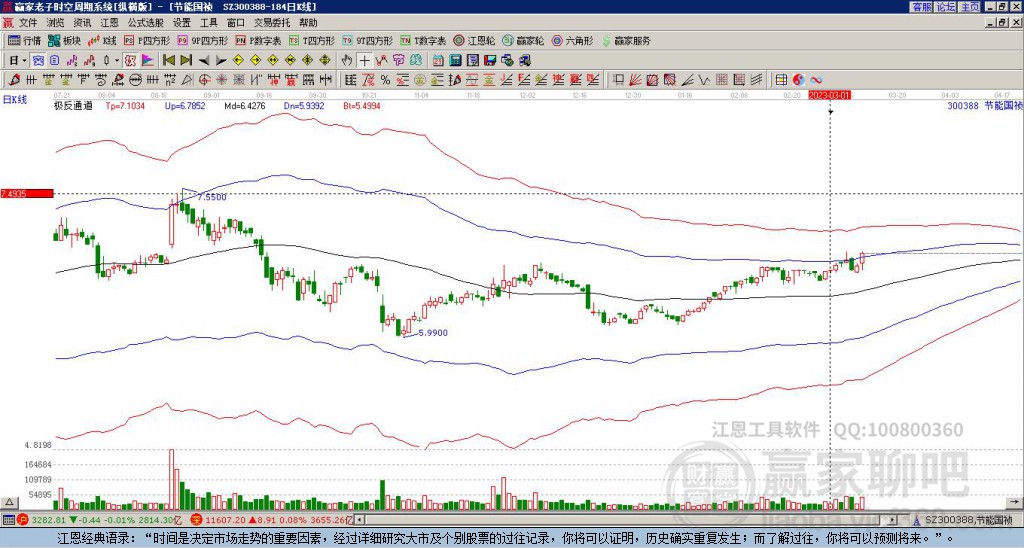Viewport: 1024px width, 548px height.
Task: Click the yin-yang icon
Action: (799, 80)
